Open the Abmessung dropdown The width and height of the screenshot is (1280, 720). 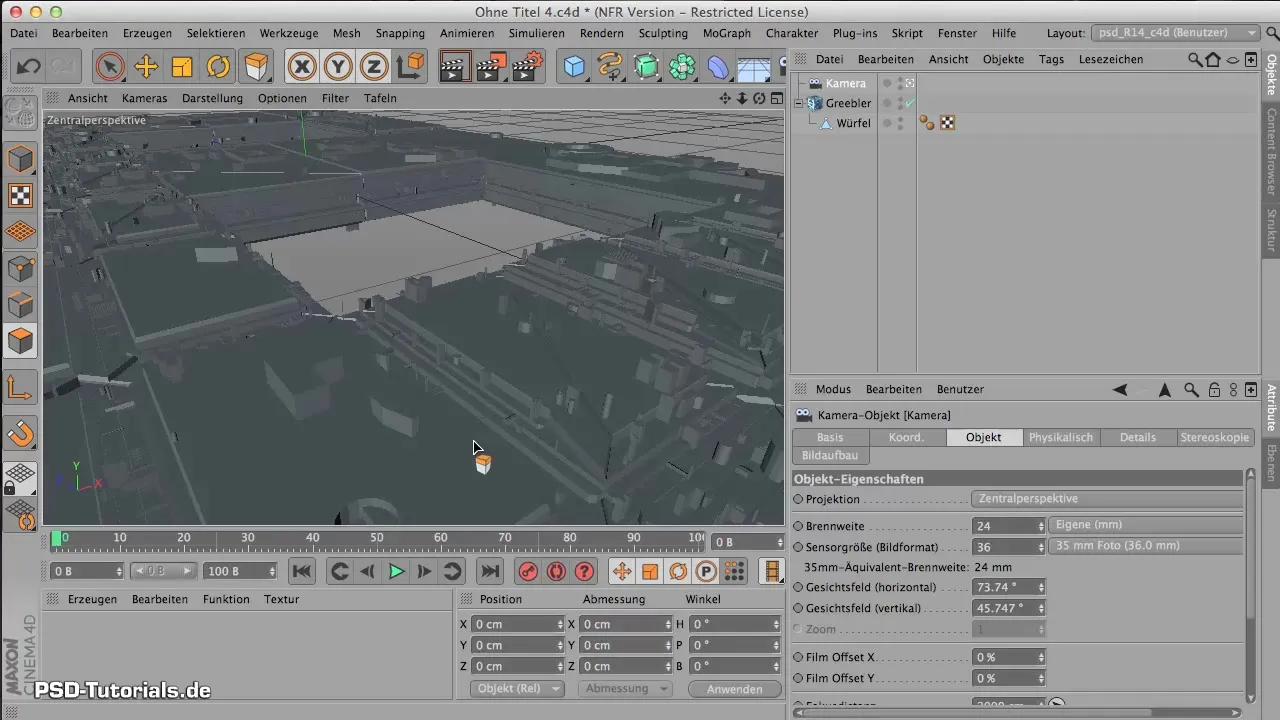[626, 688]
